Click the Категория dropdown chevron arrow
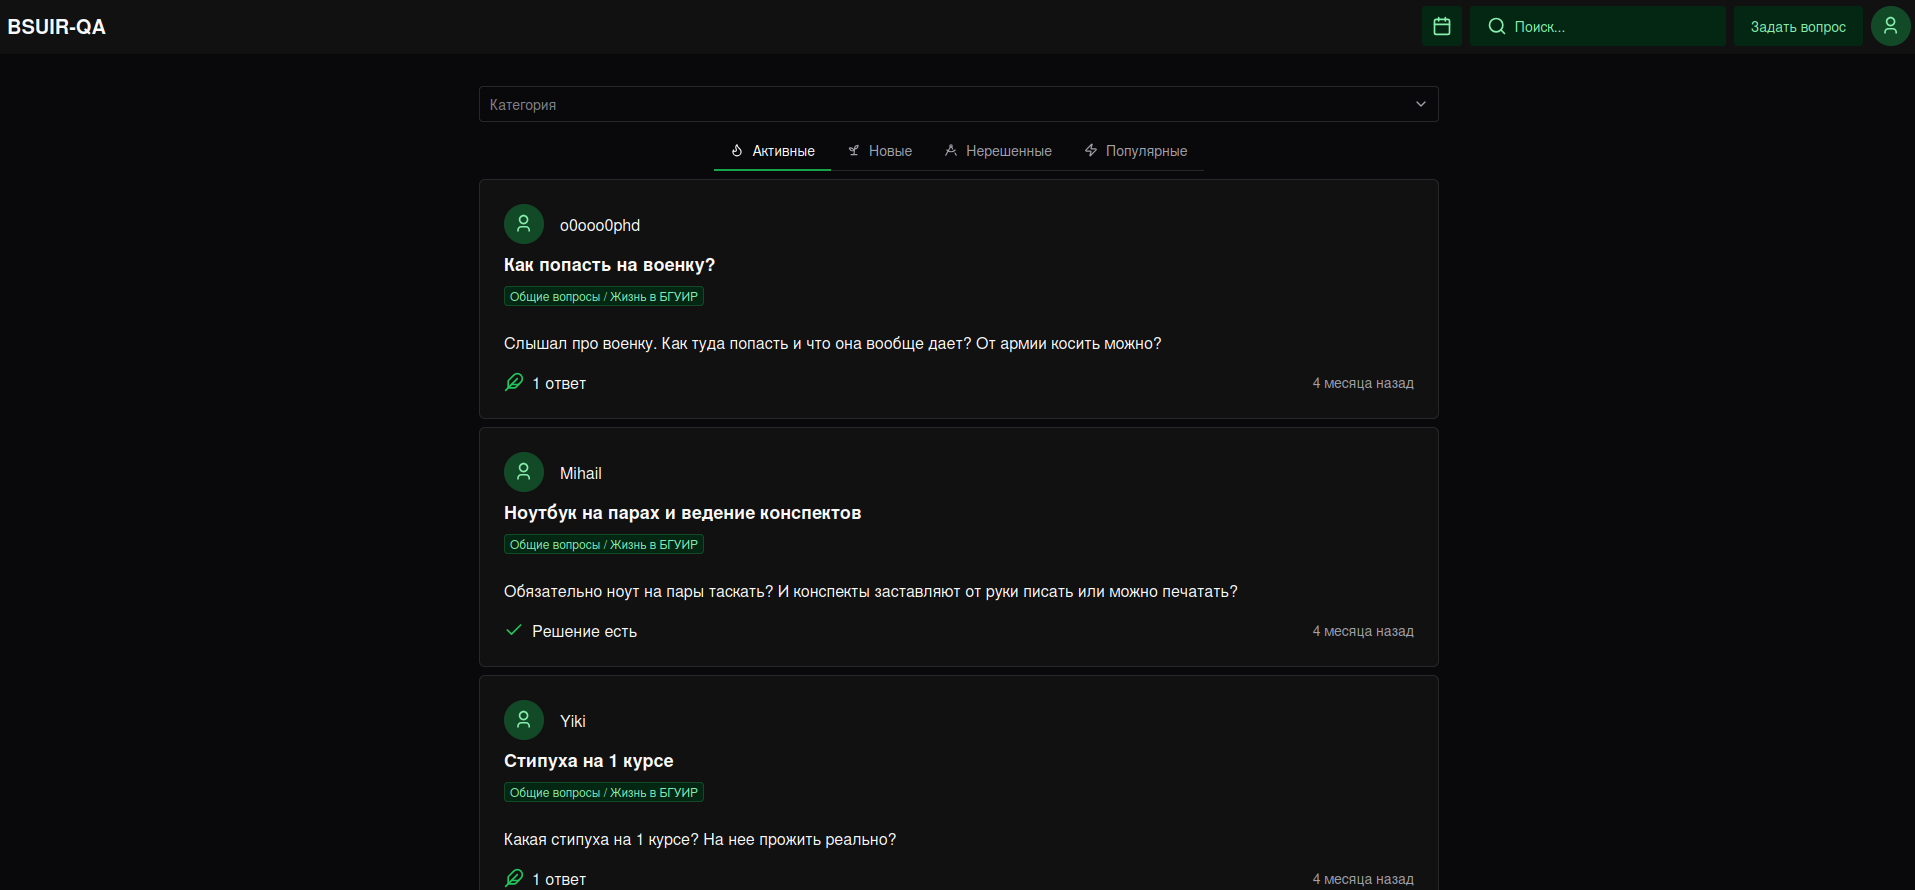Image resolution: width=1915 pixels, height=890 pixels. pyautogui.click(x=1420, y=104)
